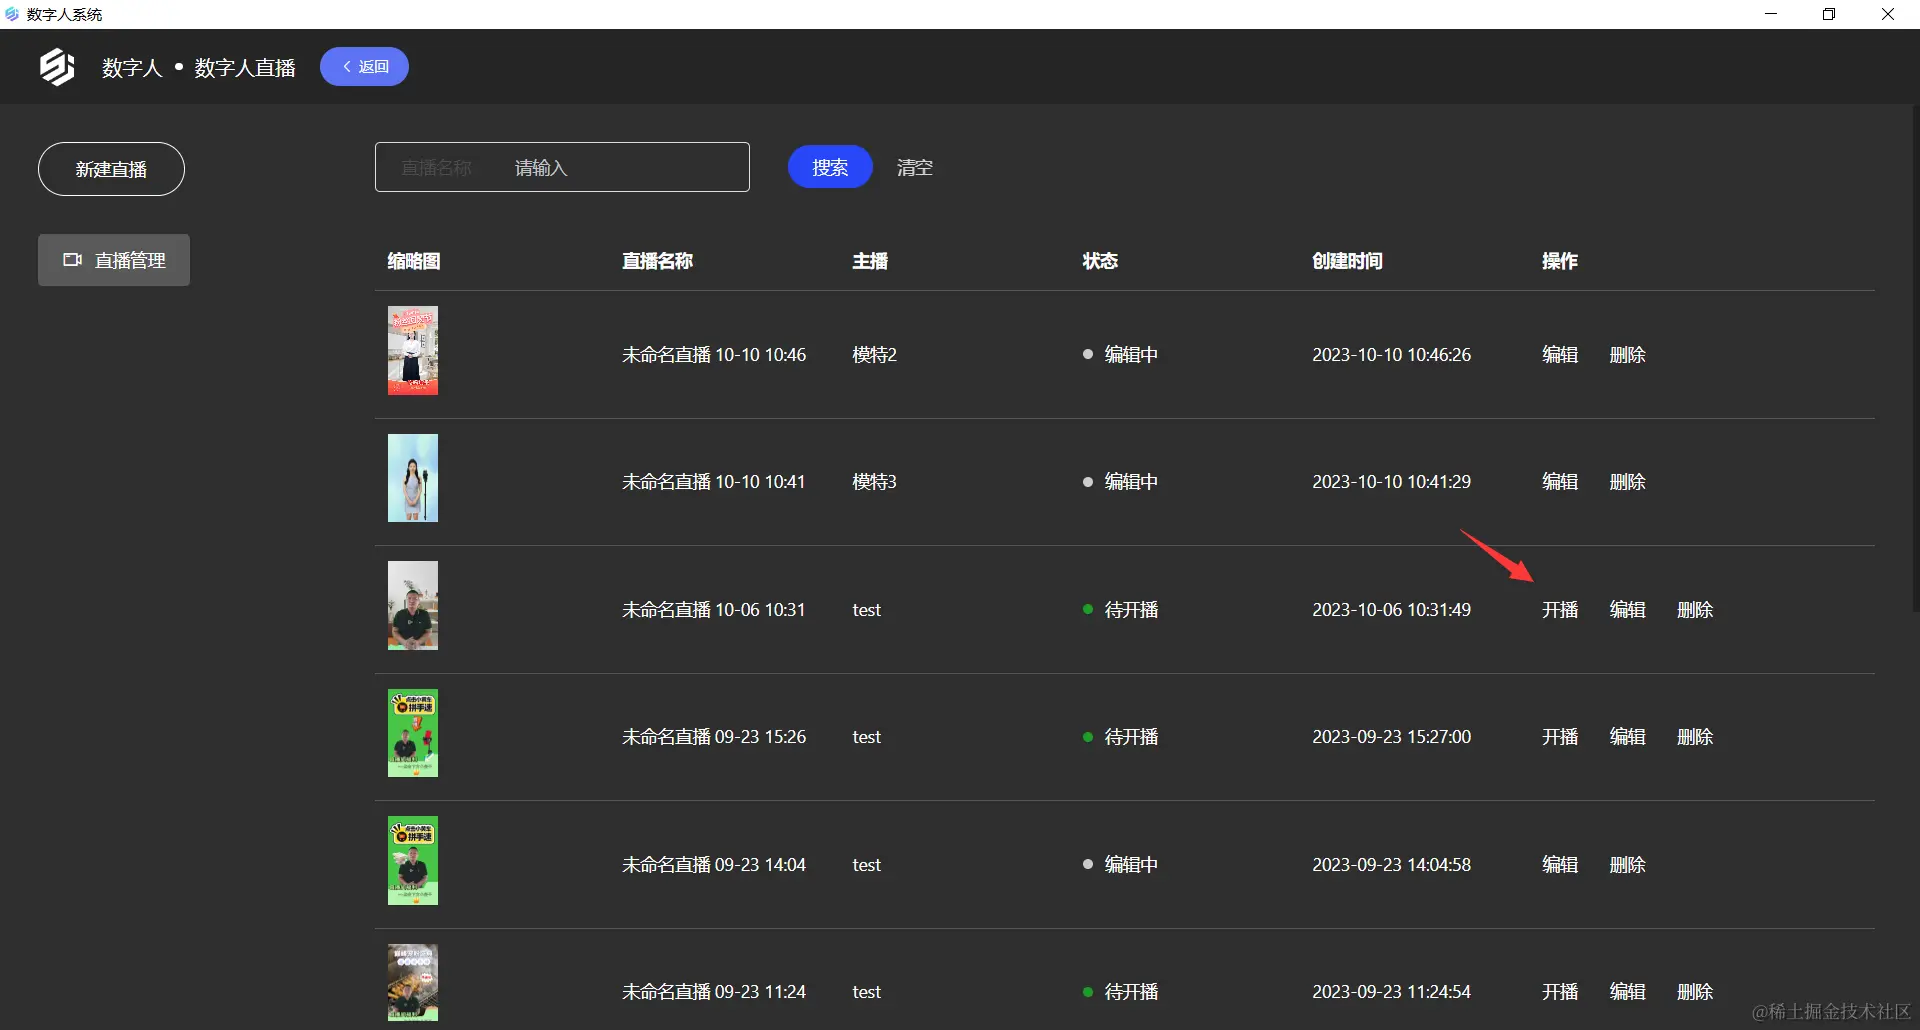Click 新建直播 to create a live stream
Image resolution: width=1920 pixels, height=1030 pixels.
pyautogui.click(x=111, y=169)
